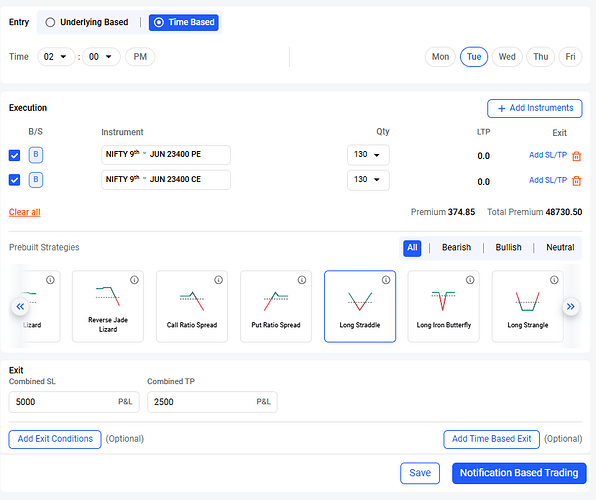This screenshot has height=500, width=596.
Task: Open info for Long Straddle strategy
Action: pos(386,280)
